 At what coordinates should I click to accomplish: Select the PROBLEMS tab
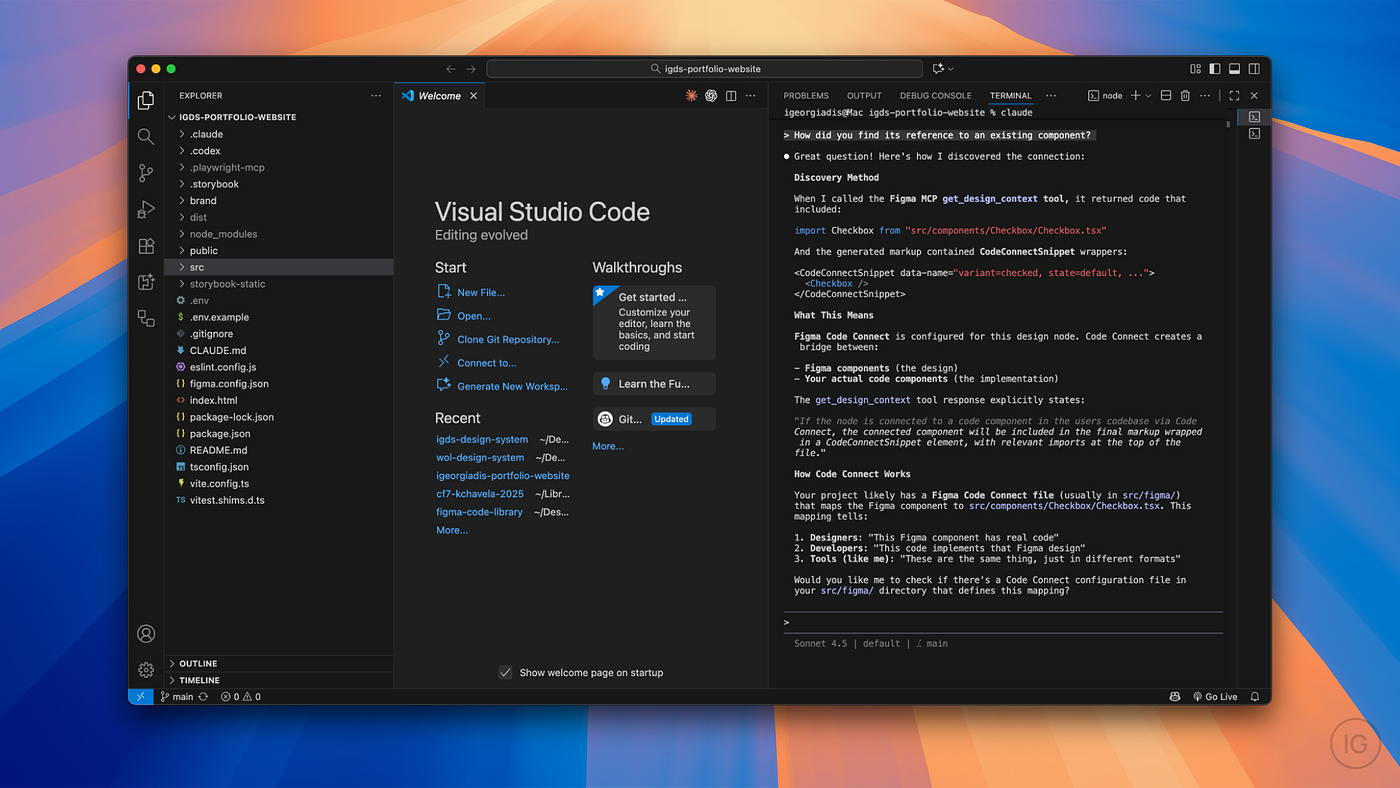(x=806, y=95)
